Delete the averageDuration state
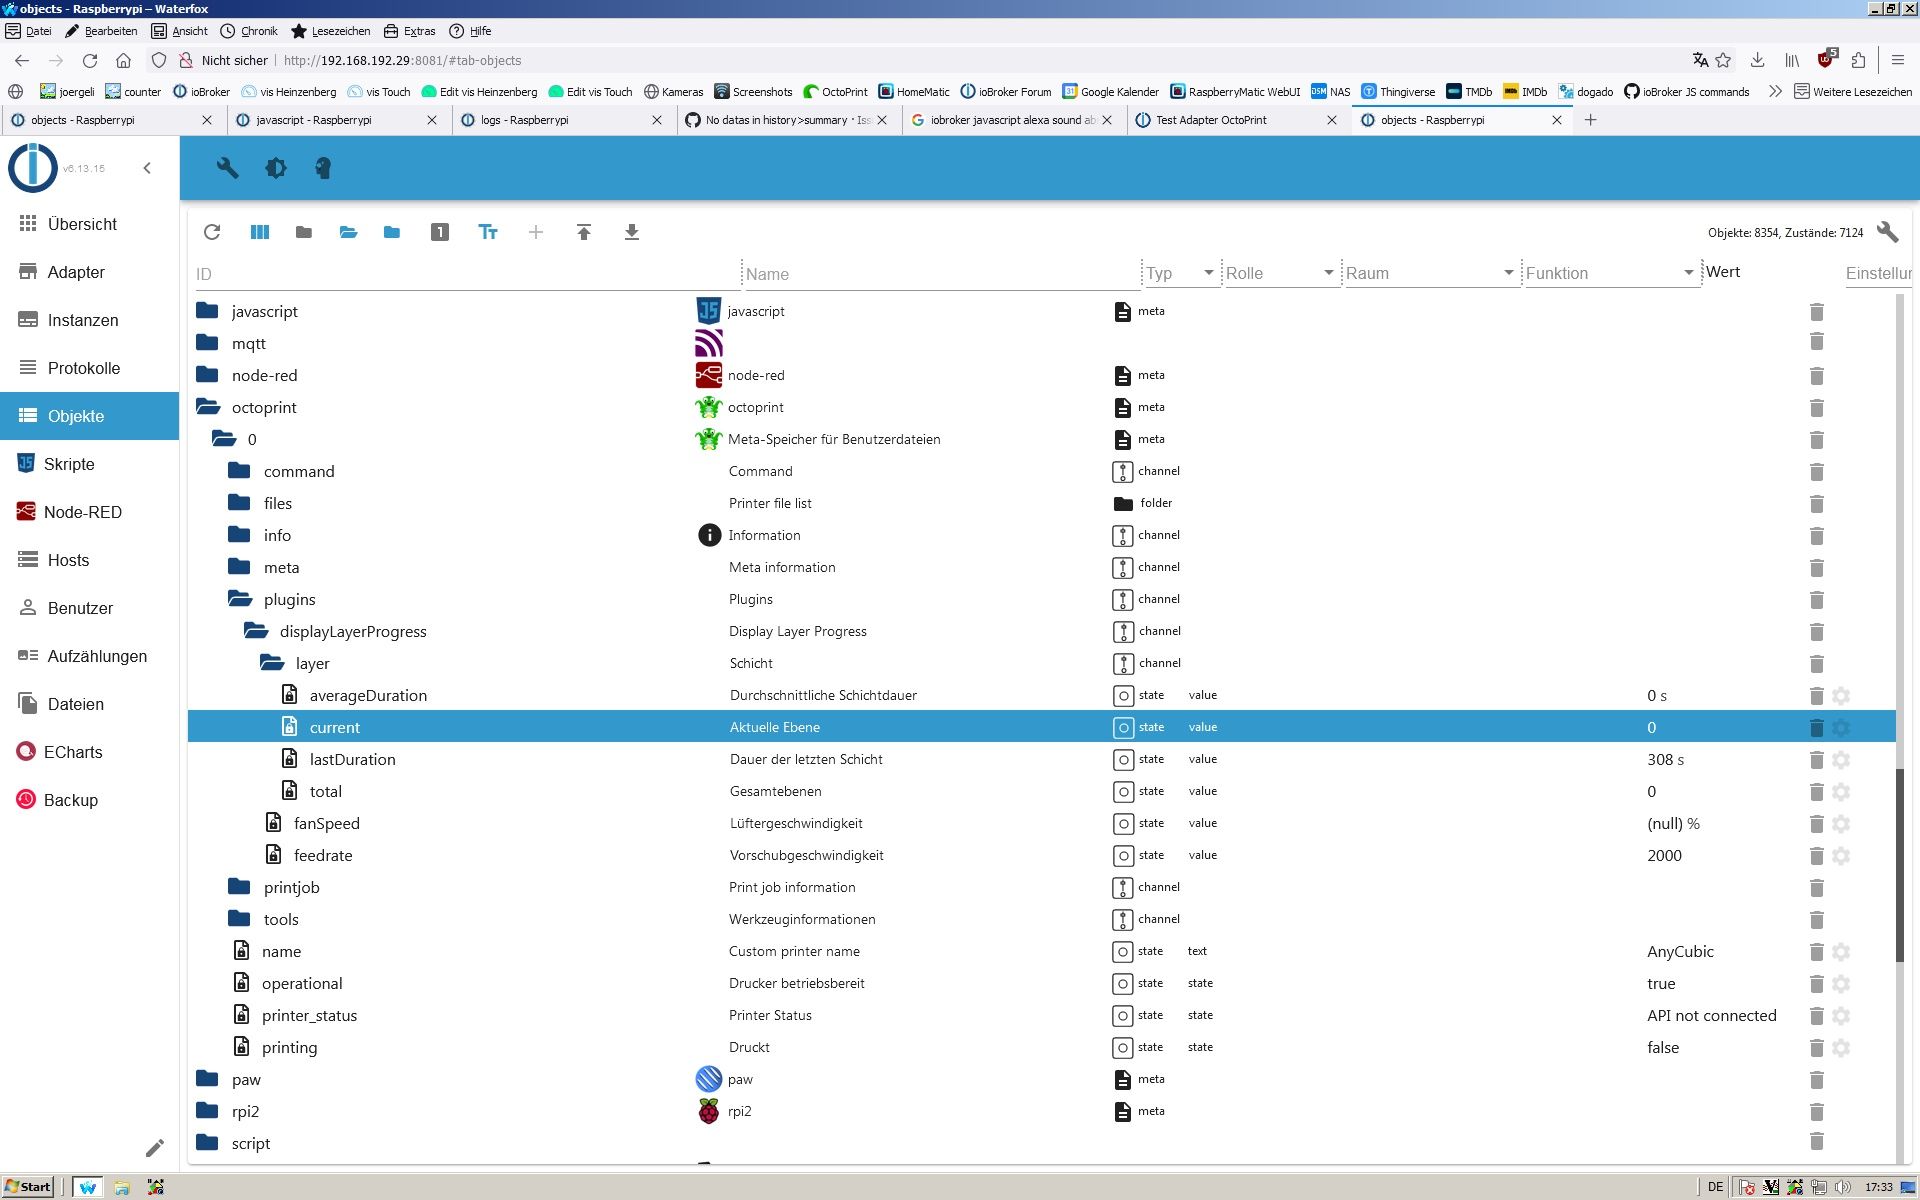 1817,695
